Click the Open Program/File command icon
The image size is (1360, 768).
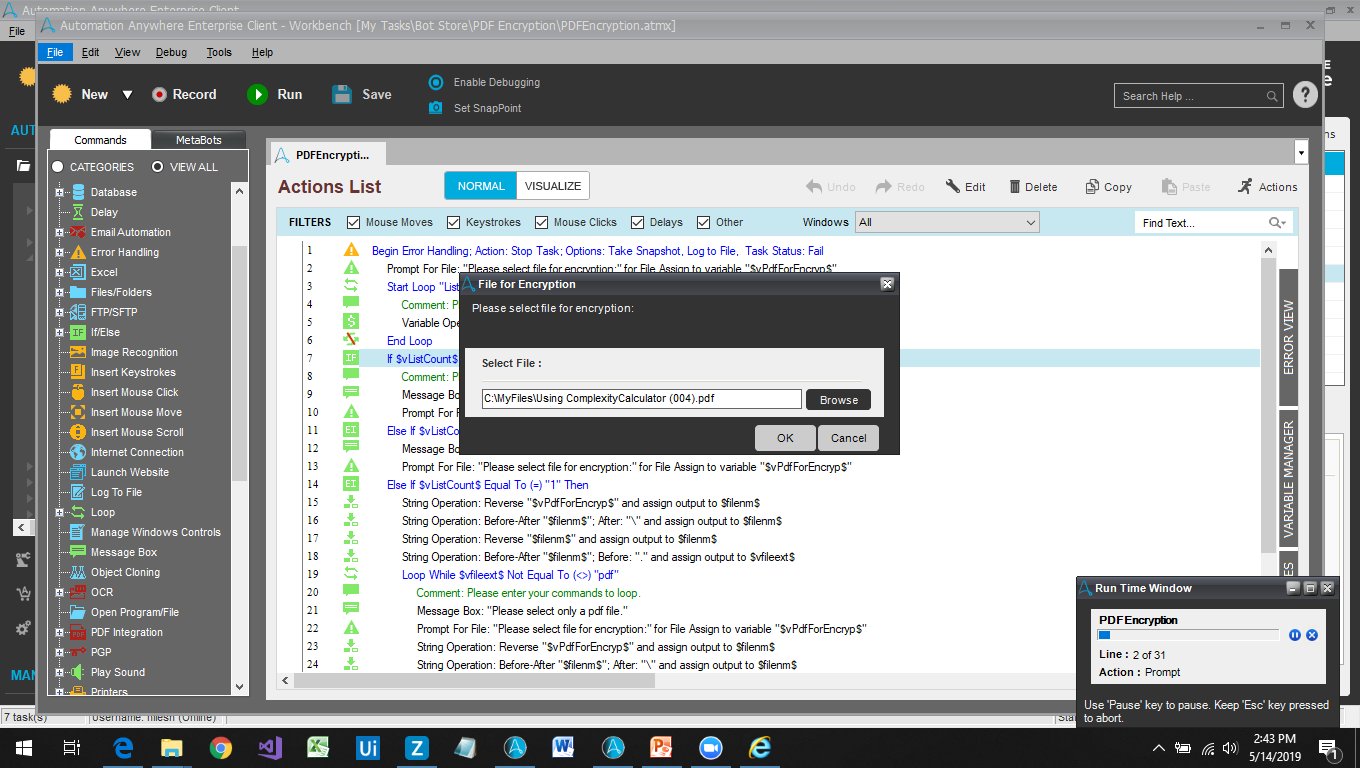point(78,612)
